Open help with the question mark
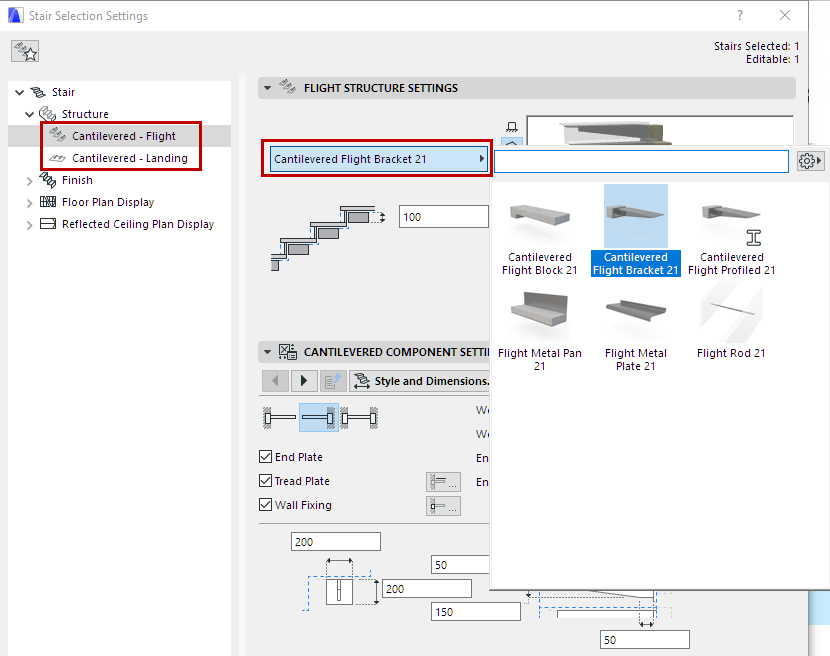 click(740, 15)
